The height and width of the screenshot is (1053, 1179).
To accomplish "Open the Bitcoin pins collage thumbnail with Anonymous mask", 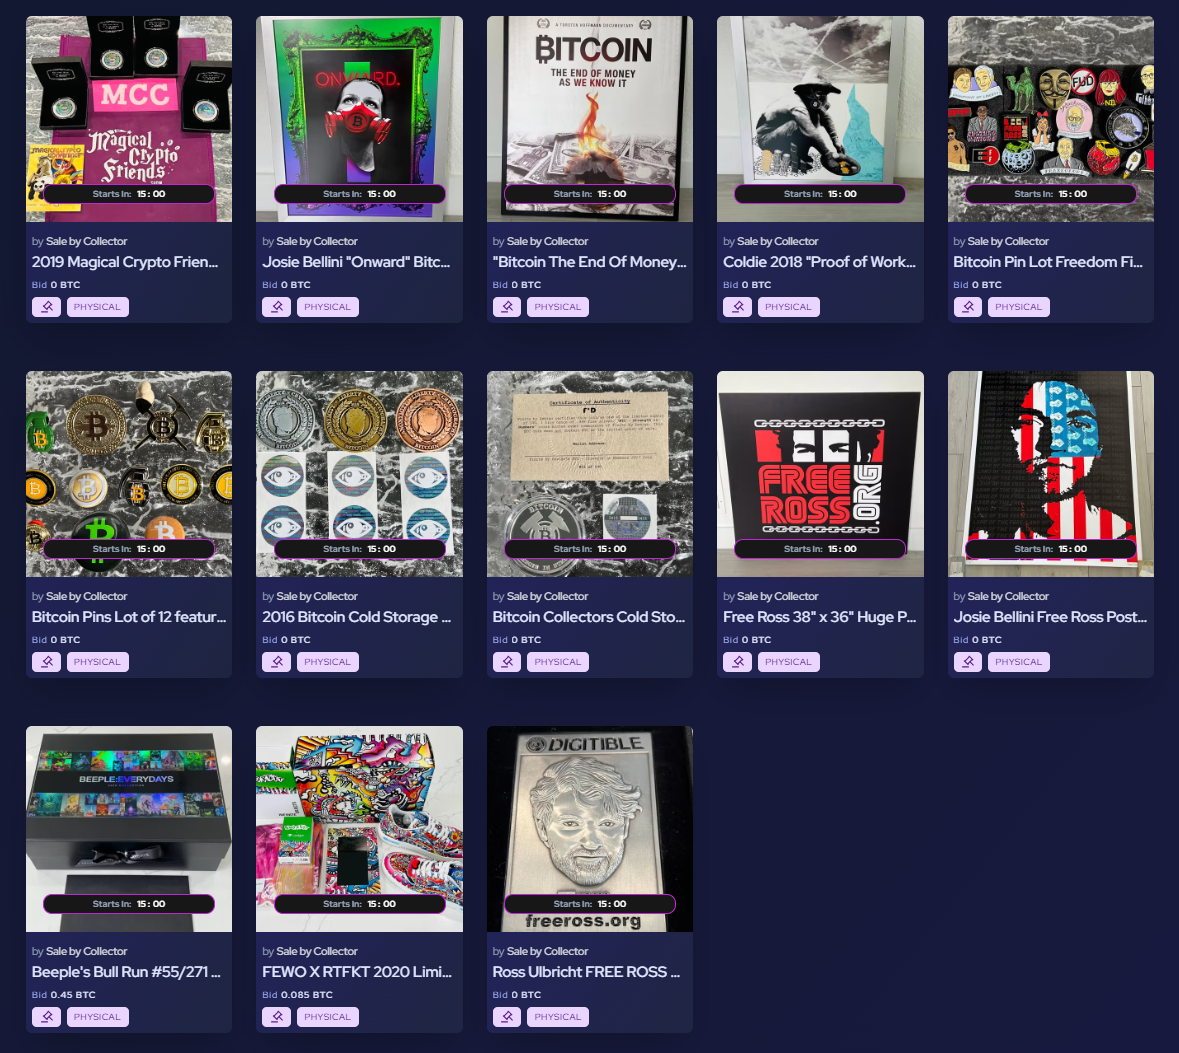I will click(x=1050, y=119).
